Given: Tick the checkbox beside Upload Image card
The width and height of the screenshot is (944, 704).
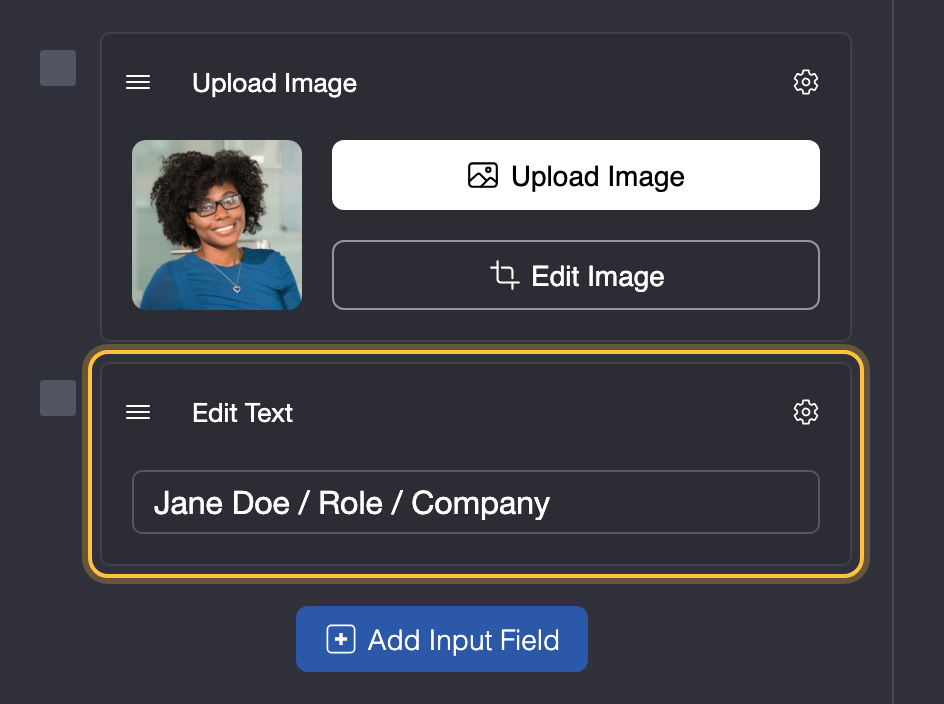Looking at the screenshot, I should coord(58,68).
